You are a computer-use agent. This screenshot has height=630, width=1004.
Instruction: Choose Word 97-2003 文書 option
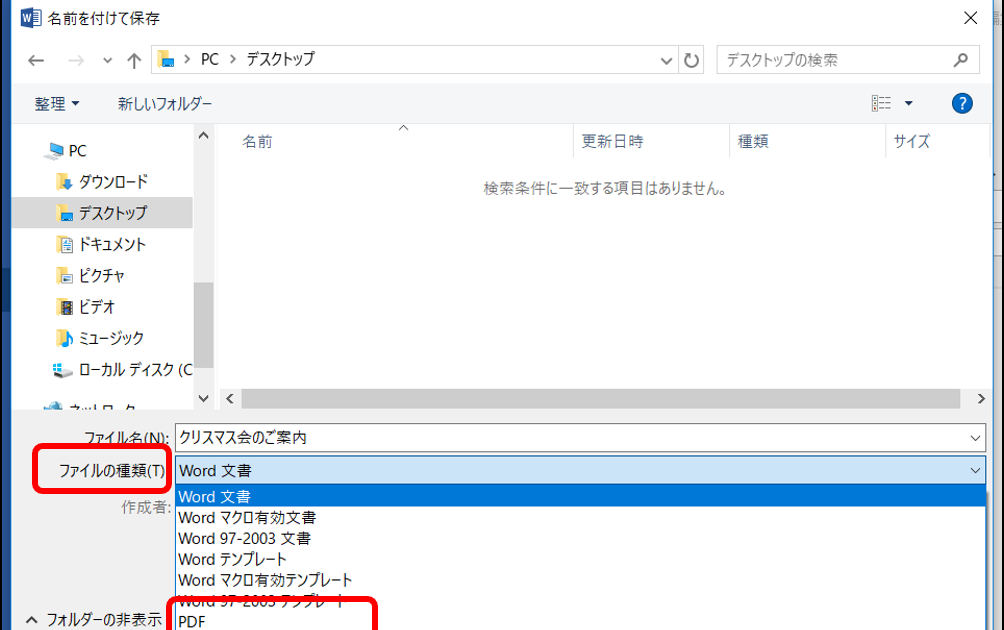click(x=580, y=538)
